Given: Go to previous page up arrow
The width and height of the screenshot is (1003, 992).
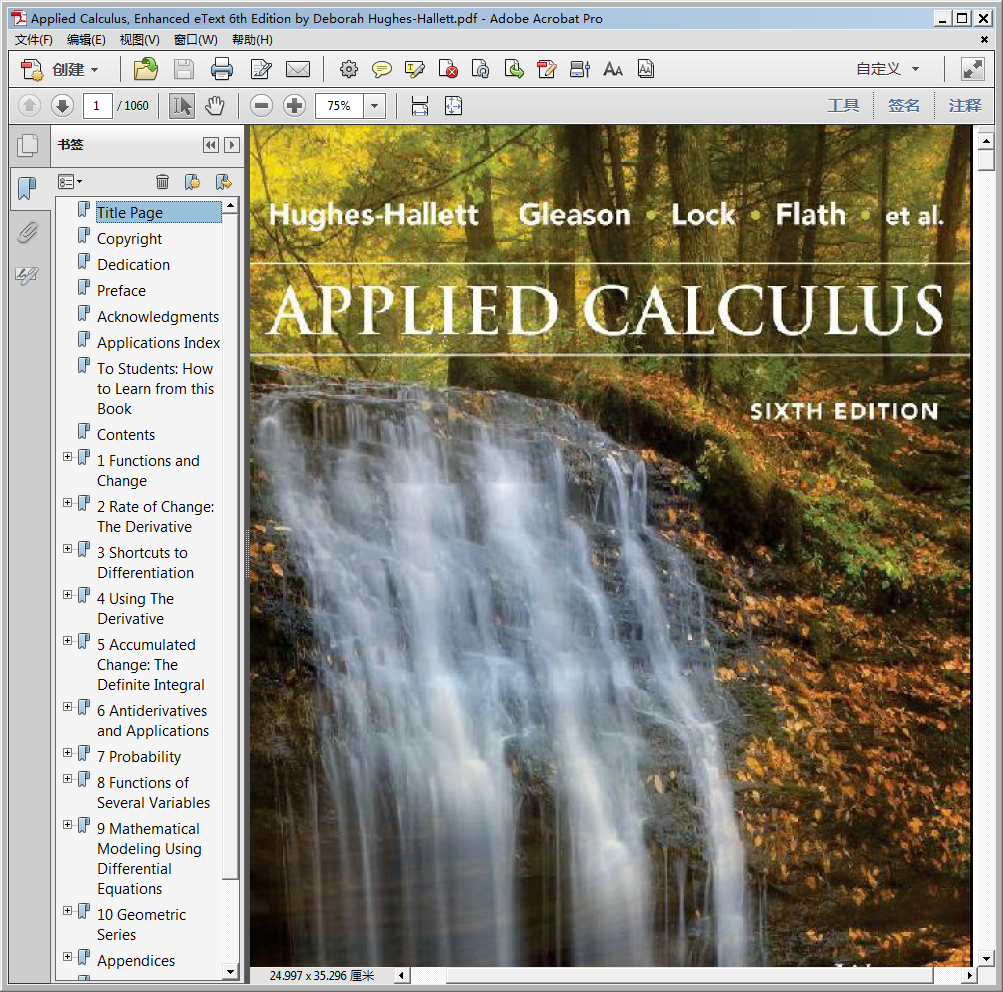Looking at the screenshot, I should point(29,106).
